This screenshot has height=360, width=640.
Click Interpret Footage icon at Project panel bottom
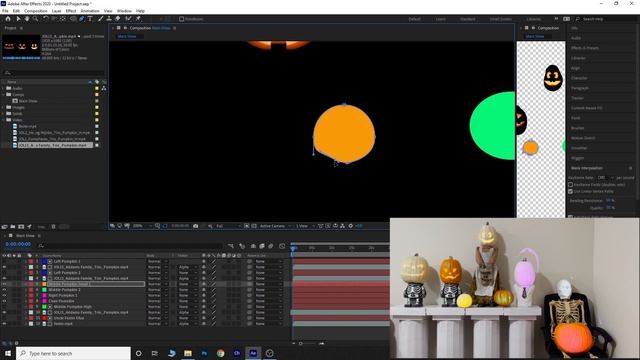click(4, 227)
